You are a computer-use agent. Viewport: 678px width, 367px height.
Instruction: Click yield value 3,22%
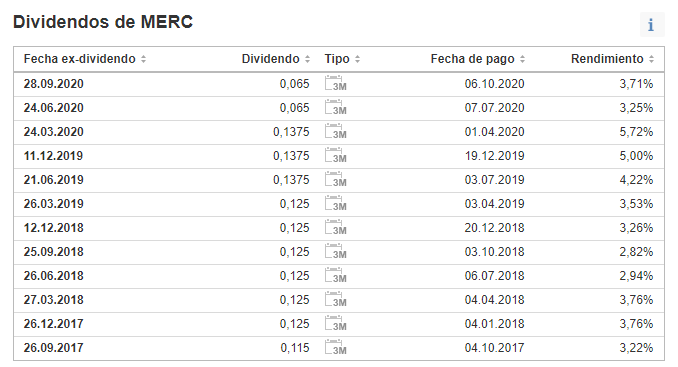636,348
